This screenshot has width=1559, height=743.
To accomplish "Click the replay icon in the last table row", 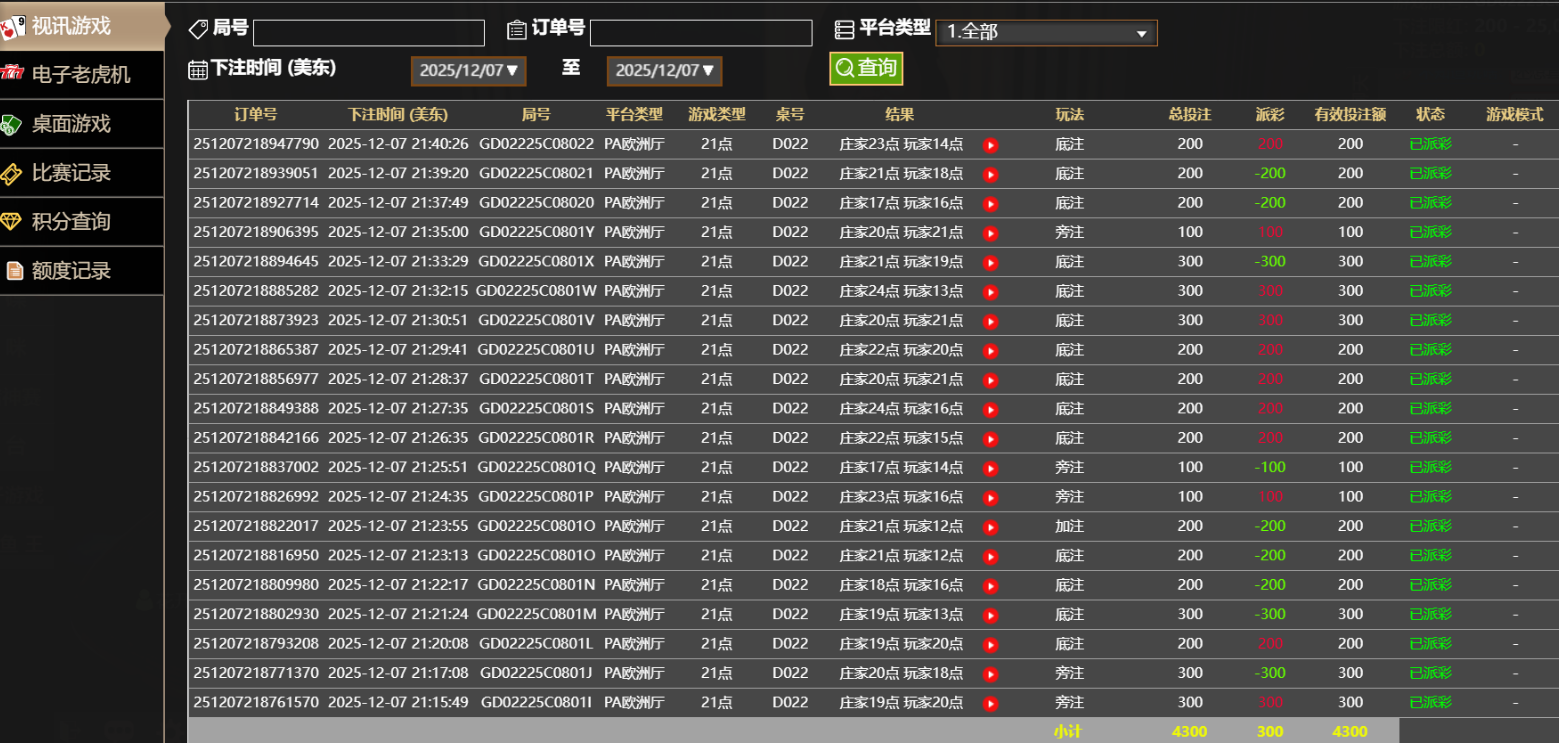I will pyautogui.click(x=990, y=703).
